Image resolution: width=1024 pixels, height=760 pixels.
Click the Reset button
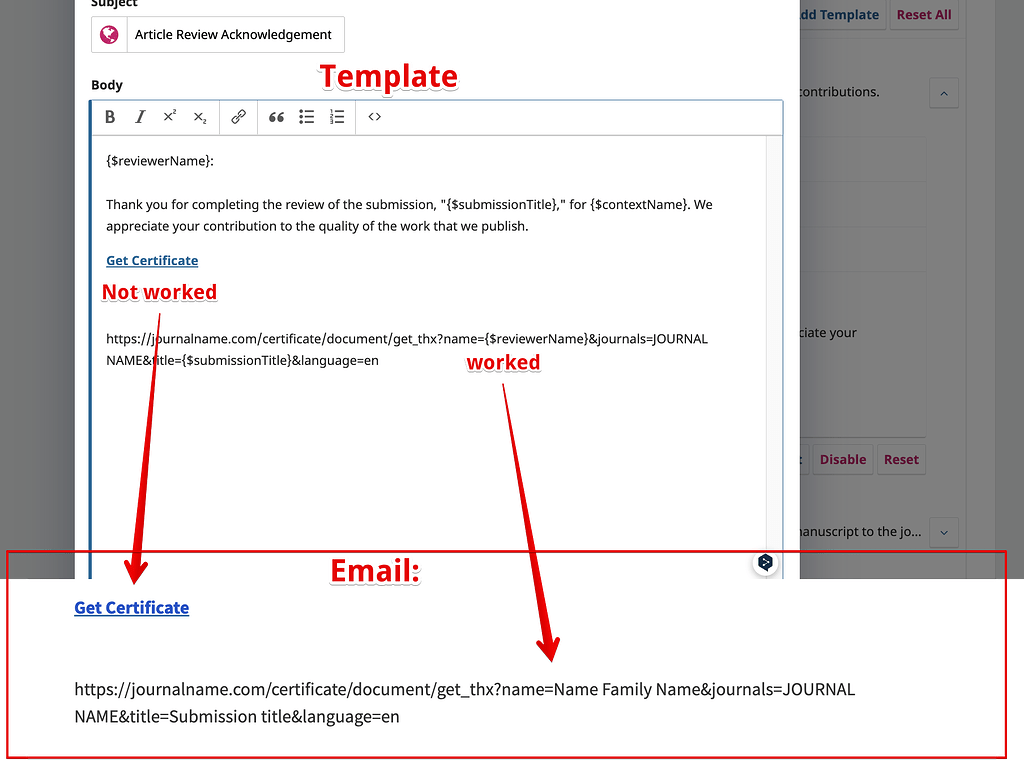pyautogui.click(x=901, y=459)
